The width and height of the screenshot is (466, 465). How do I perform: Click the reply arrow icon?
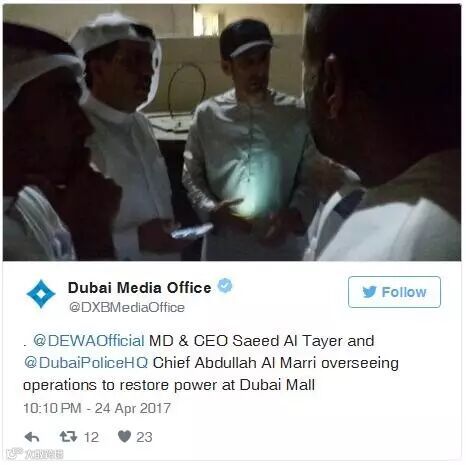pos(32,437)
